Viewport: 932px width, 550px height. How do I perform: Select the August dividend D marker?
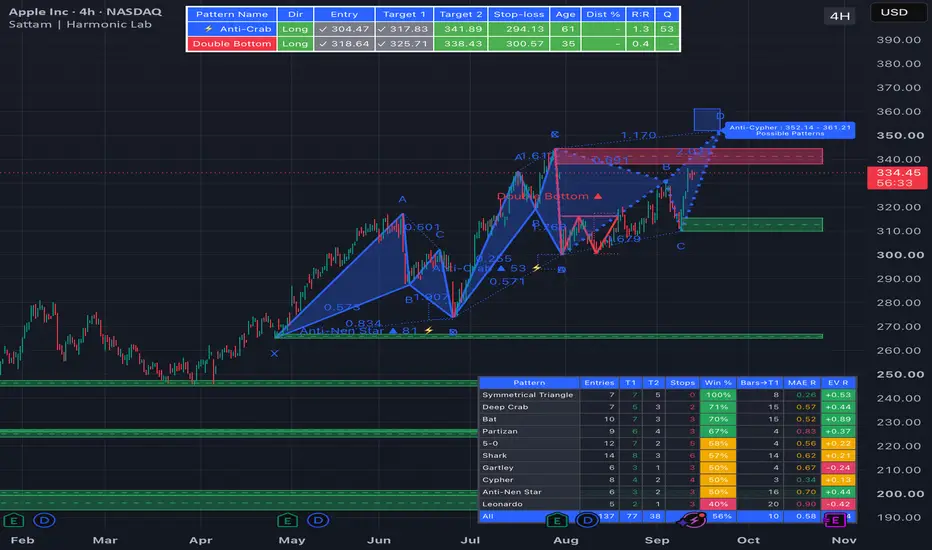point(587,521)
